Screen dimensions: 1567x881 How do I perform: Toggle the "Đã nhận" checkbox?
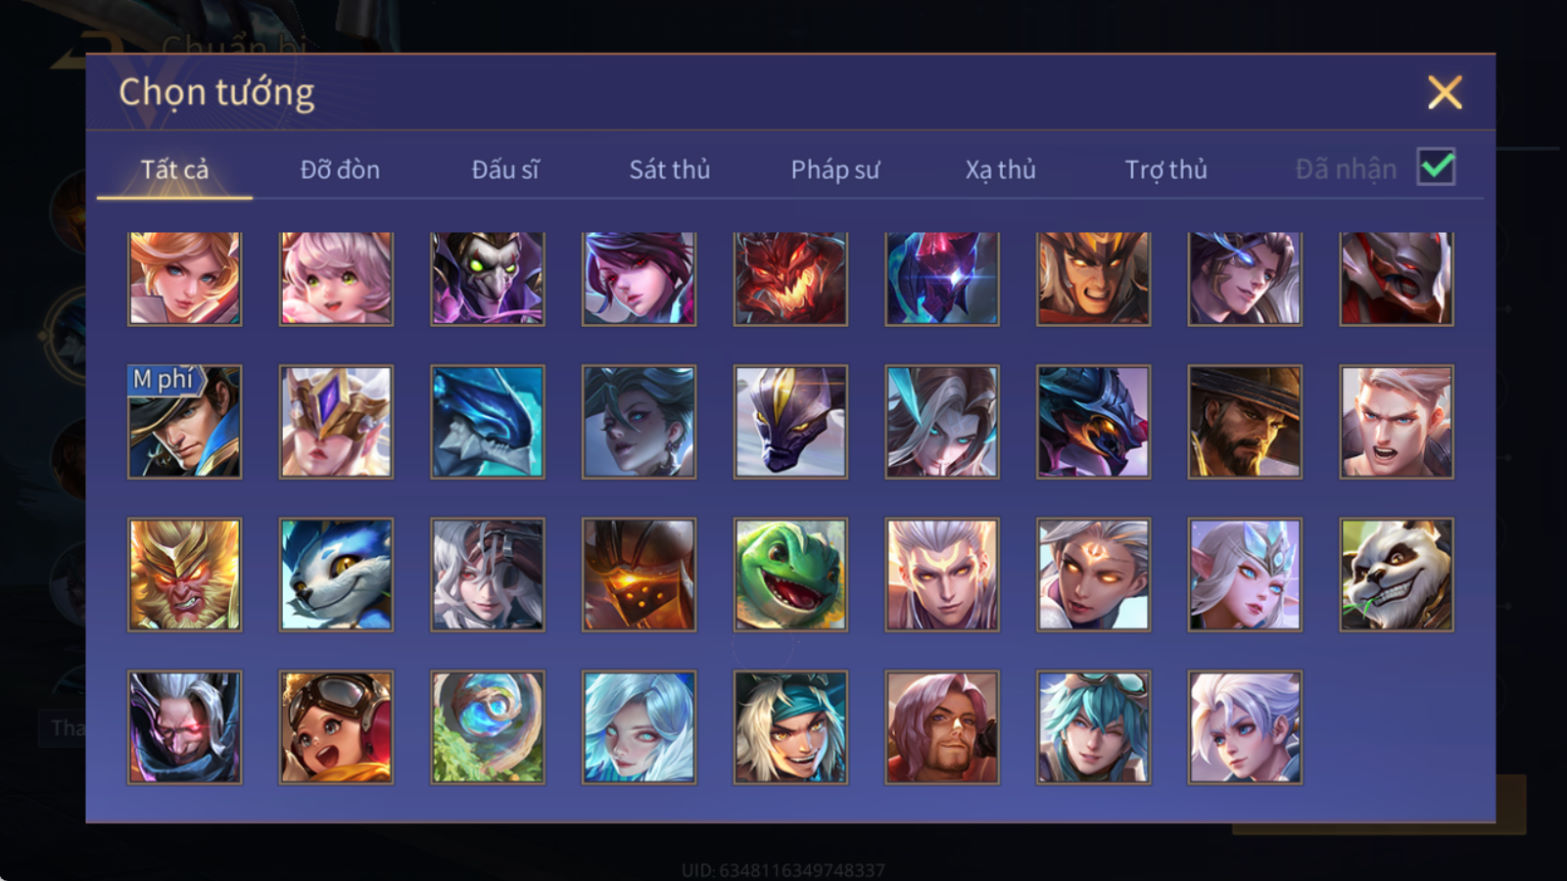(1436, 167)
